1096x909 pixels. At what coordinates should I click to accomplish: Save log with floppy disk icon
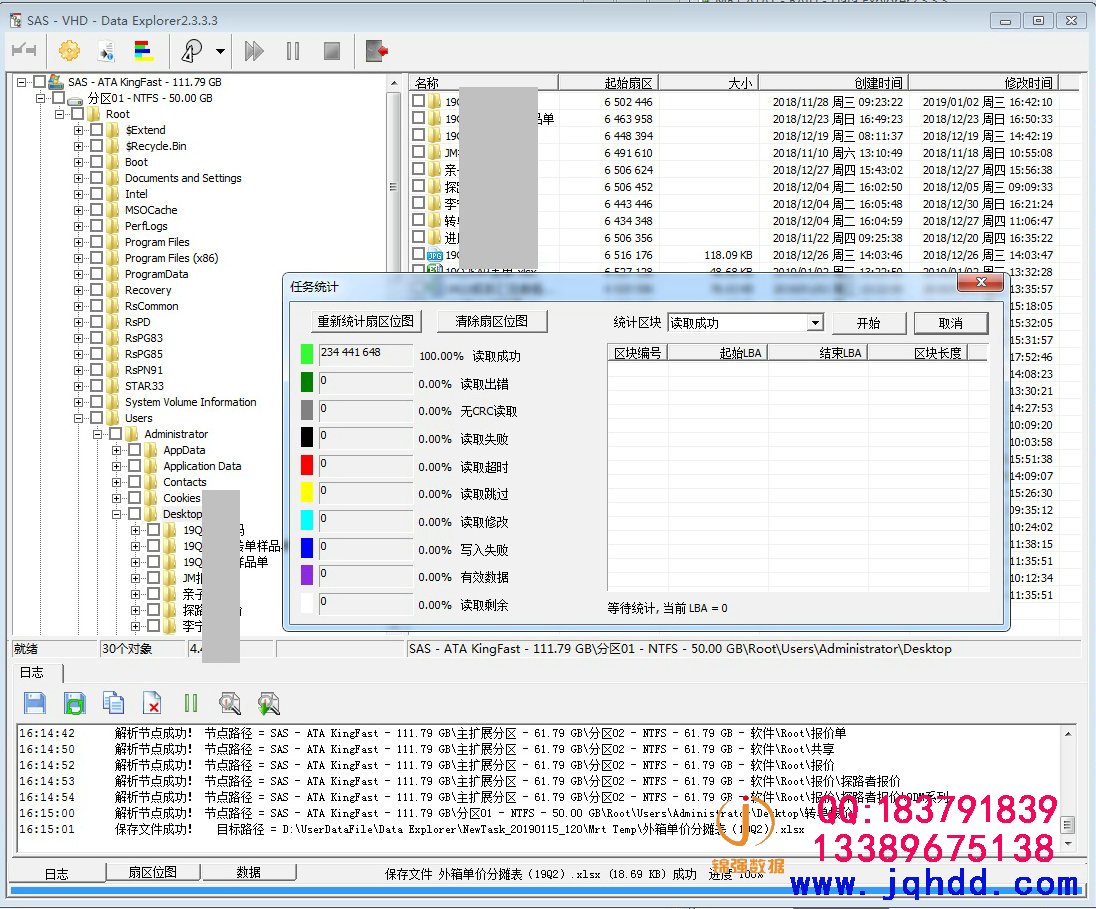pyautogui.click(x=34, y=703)
